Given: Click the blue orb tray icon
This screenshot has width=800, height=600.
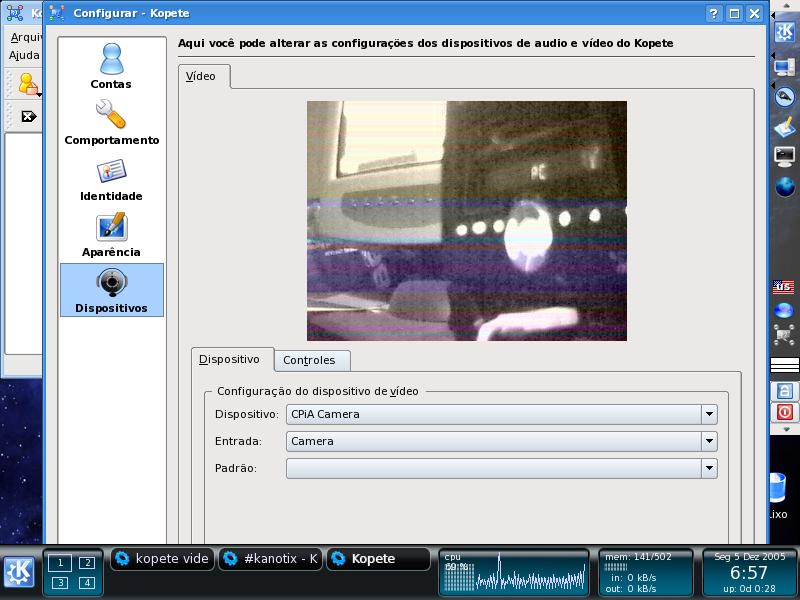Looking at the screenshot, I should click(x=784, y=310).
